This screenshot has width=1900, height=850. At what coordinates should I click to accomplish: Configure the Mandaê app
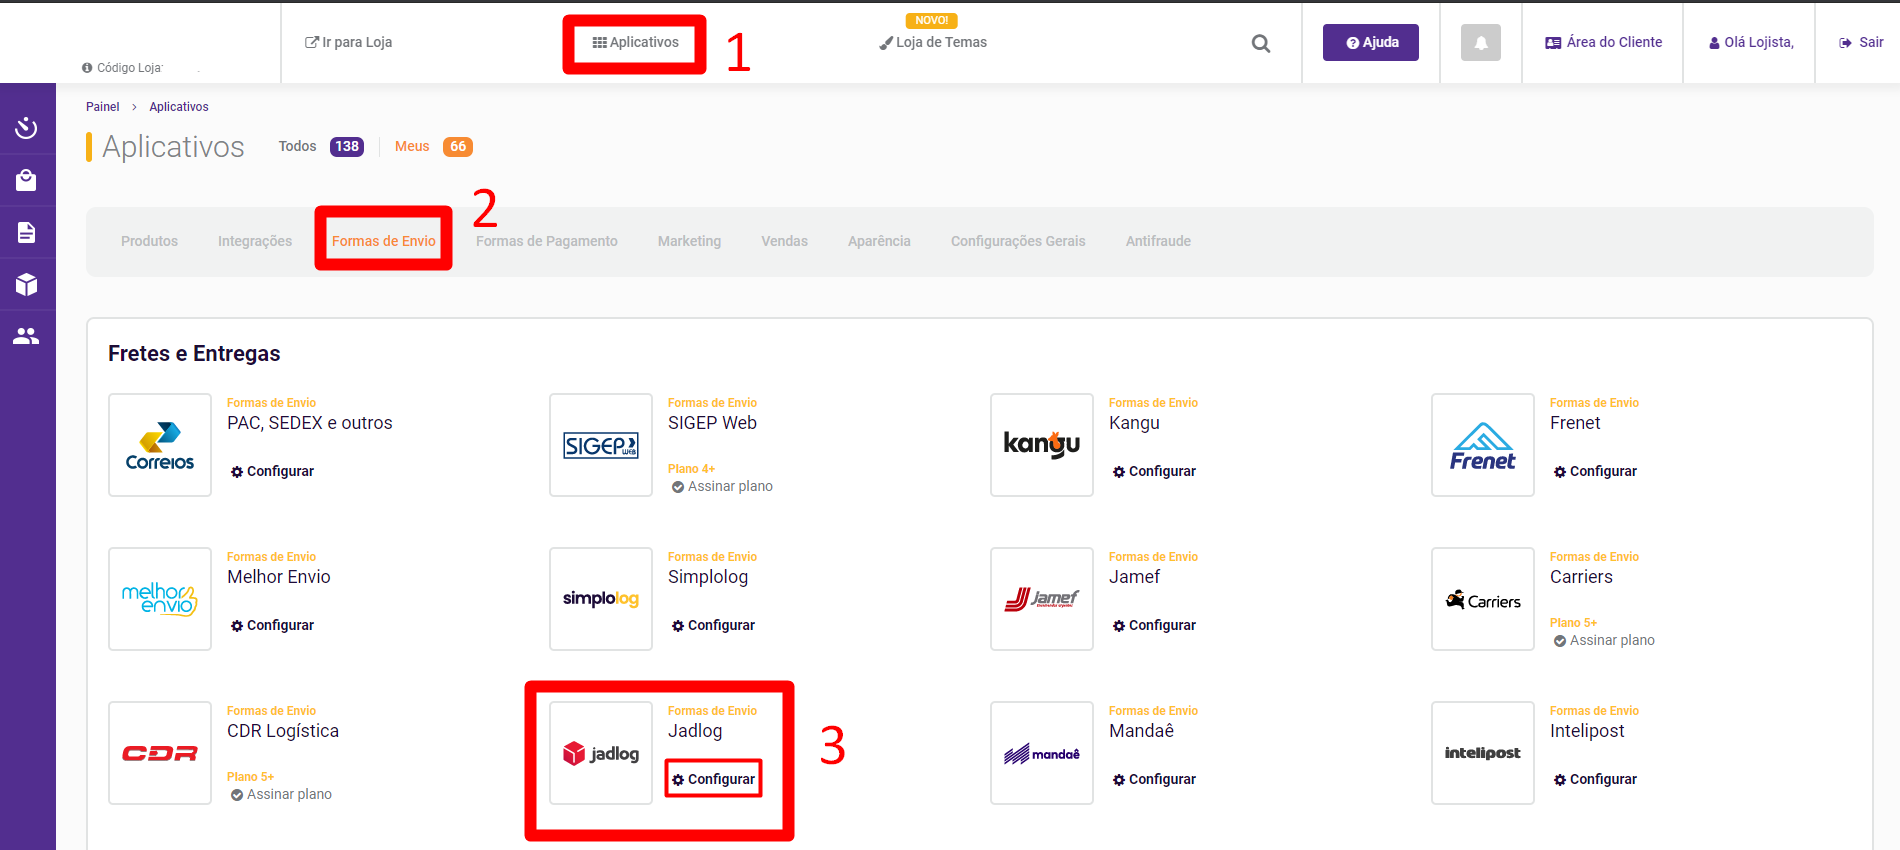(x=1154, y=779)
